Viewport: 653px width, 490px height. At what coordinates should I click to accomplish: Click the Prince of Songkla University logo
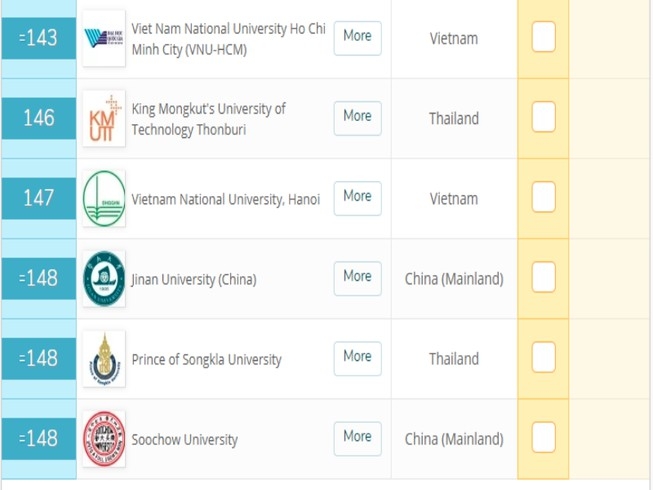[x=104, y=359]
